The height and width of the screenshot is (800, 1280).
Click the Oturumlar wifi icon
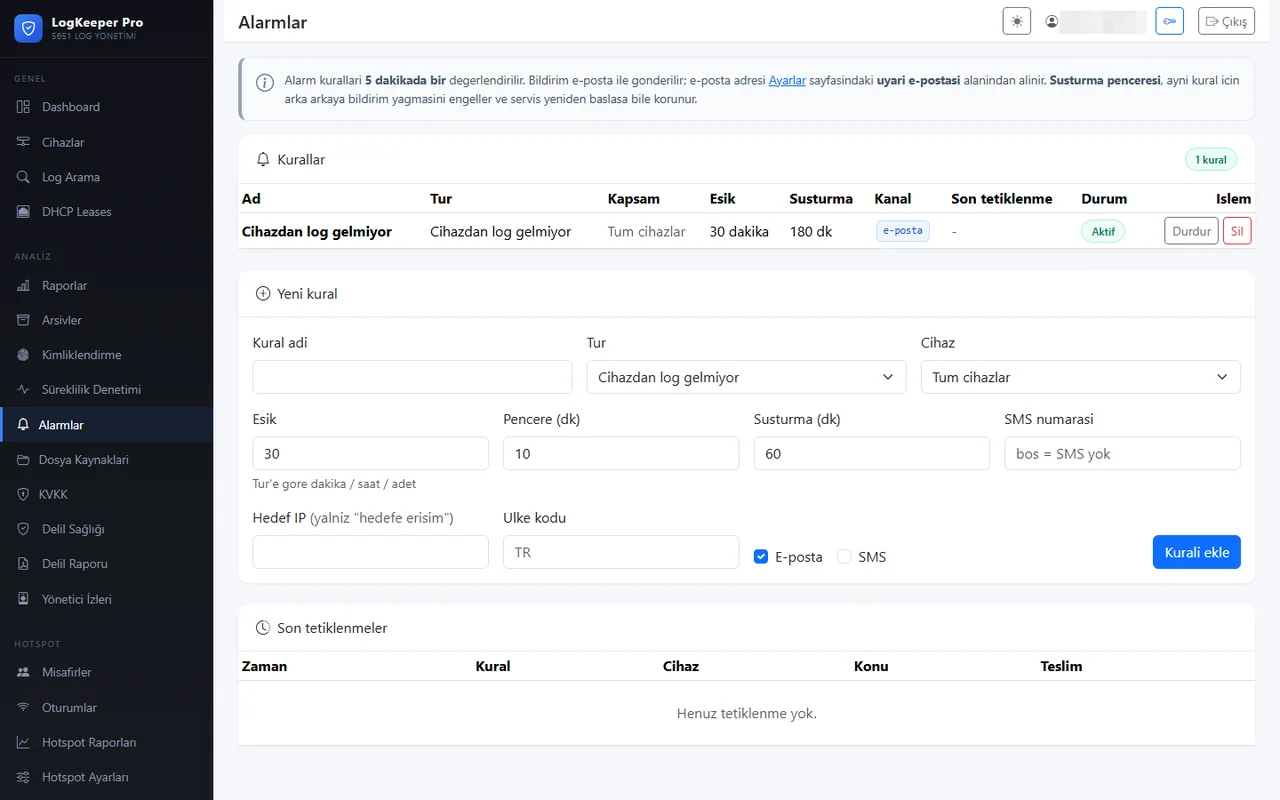tap(23, 708)
